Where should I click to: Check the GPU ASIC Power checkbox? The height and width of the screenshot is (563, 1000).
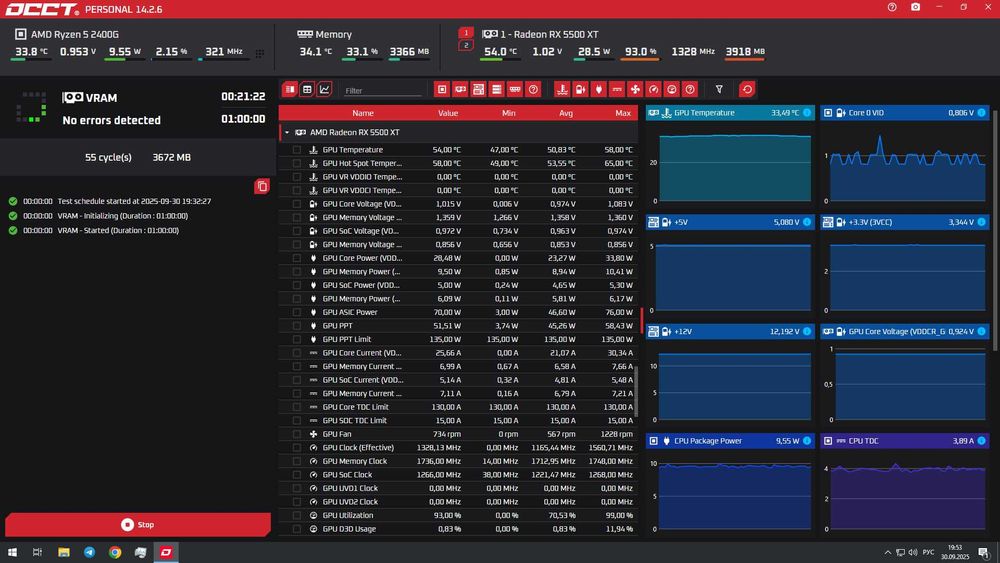click(297, 312)
